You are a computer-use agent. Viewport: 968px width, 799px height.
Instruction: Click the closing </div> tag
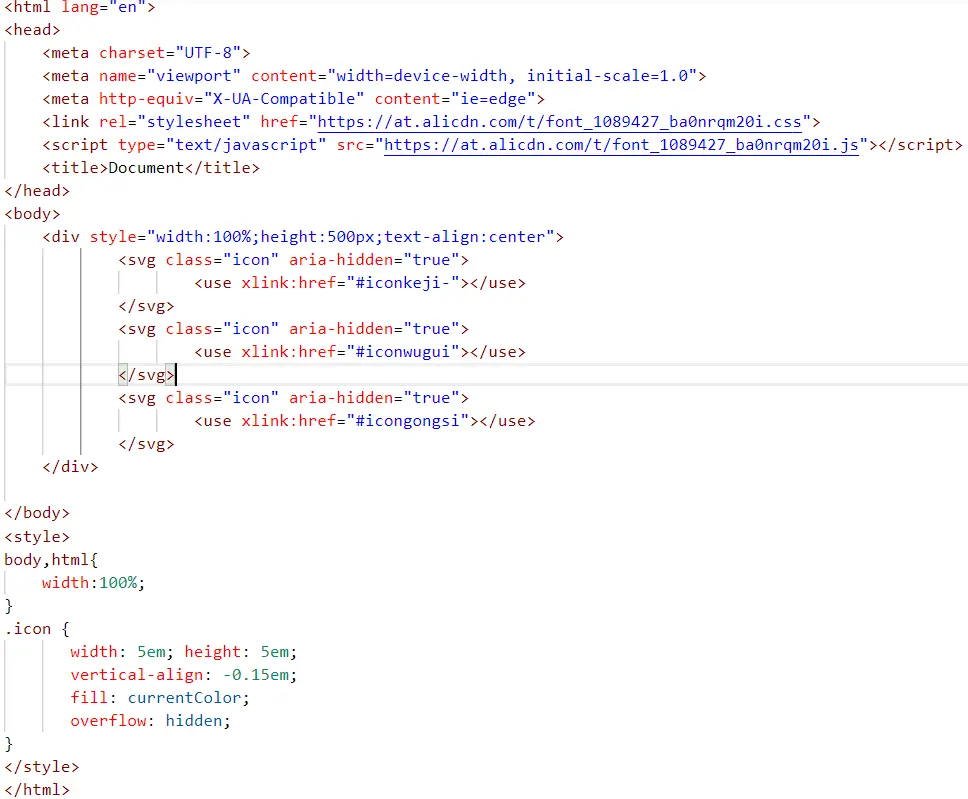70,467
